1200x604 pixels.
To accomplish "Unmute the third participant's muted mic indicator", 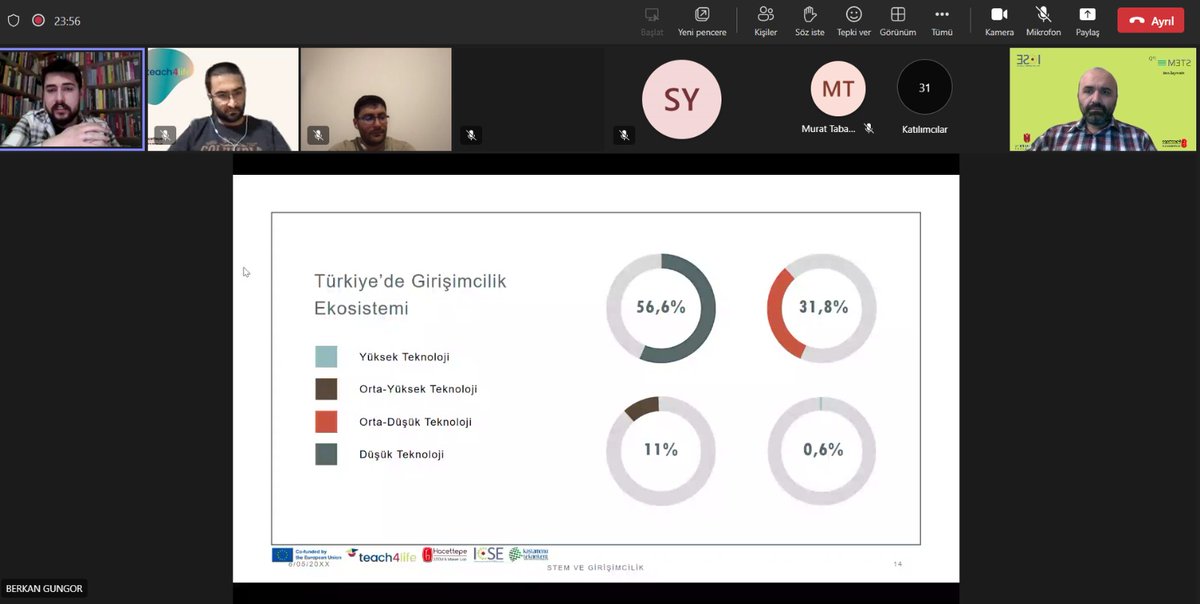I will tap(317, 134).
